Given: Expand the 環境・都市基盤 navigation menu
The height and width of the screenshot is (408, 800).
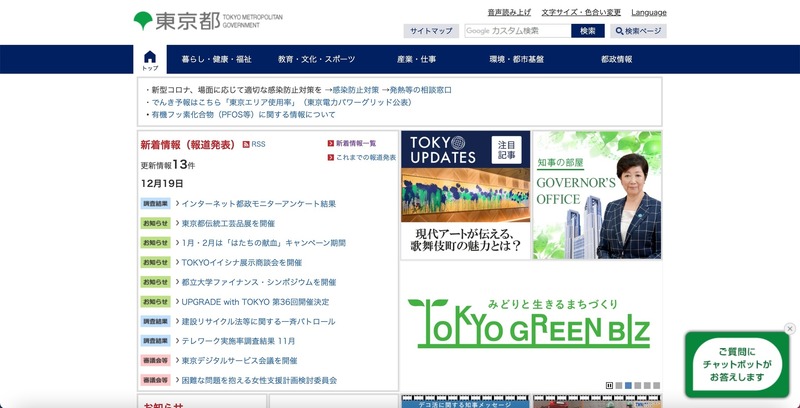Looking at the screenshot, I should (516, 60).
